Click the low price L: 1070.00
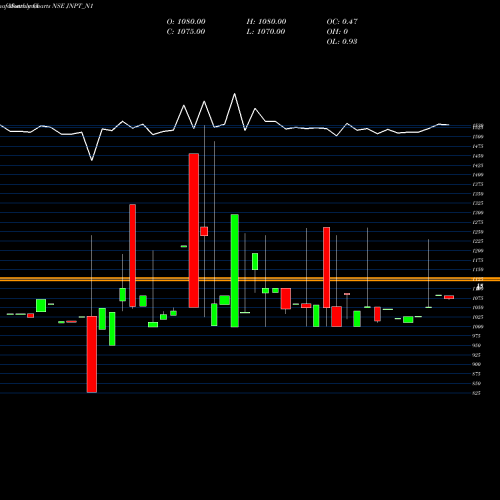This screenshot has width=500, height=500. point(266,32)
